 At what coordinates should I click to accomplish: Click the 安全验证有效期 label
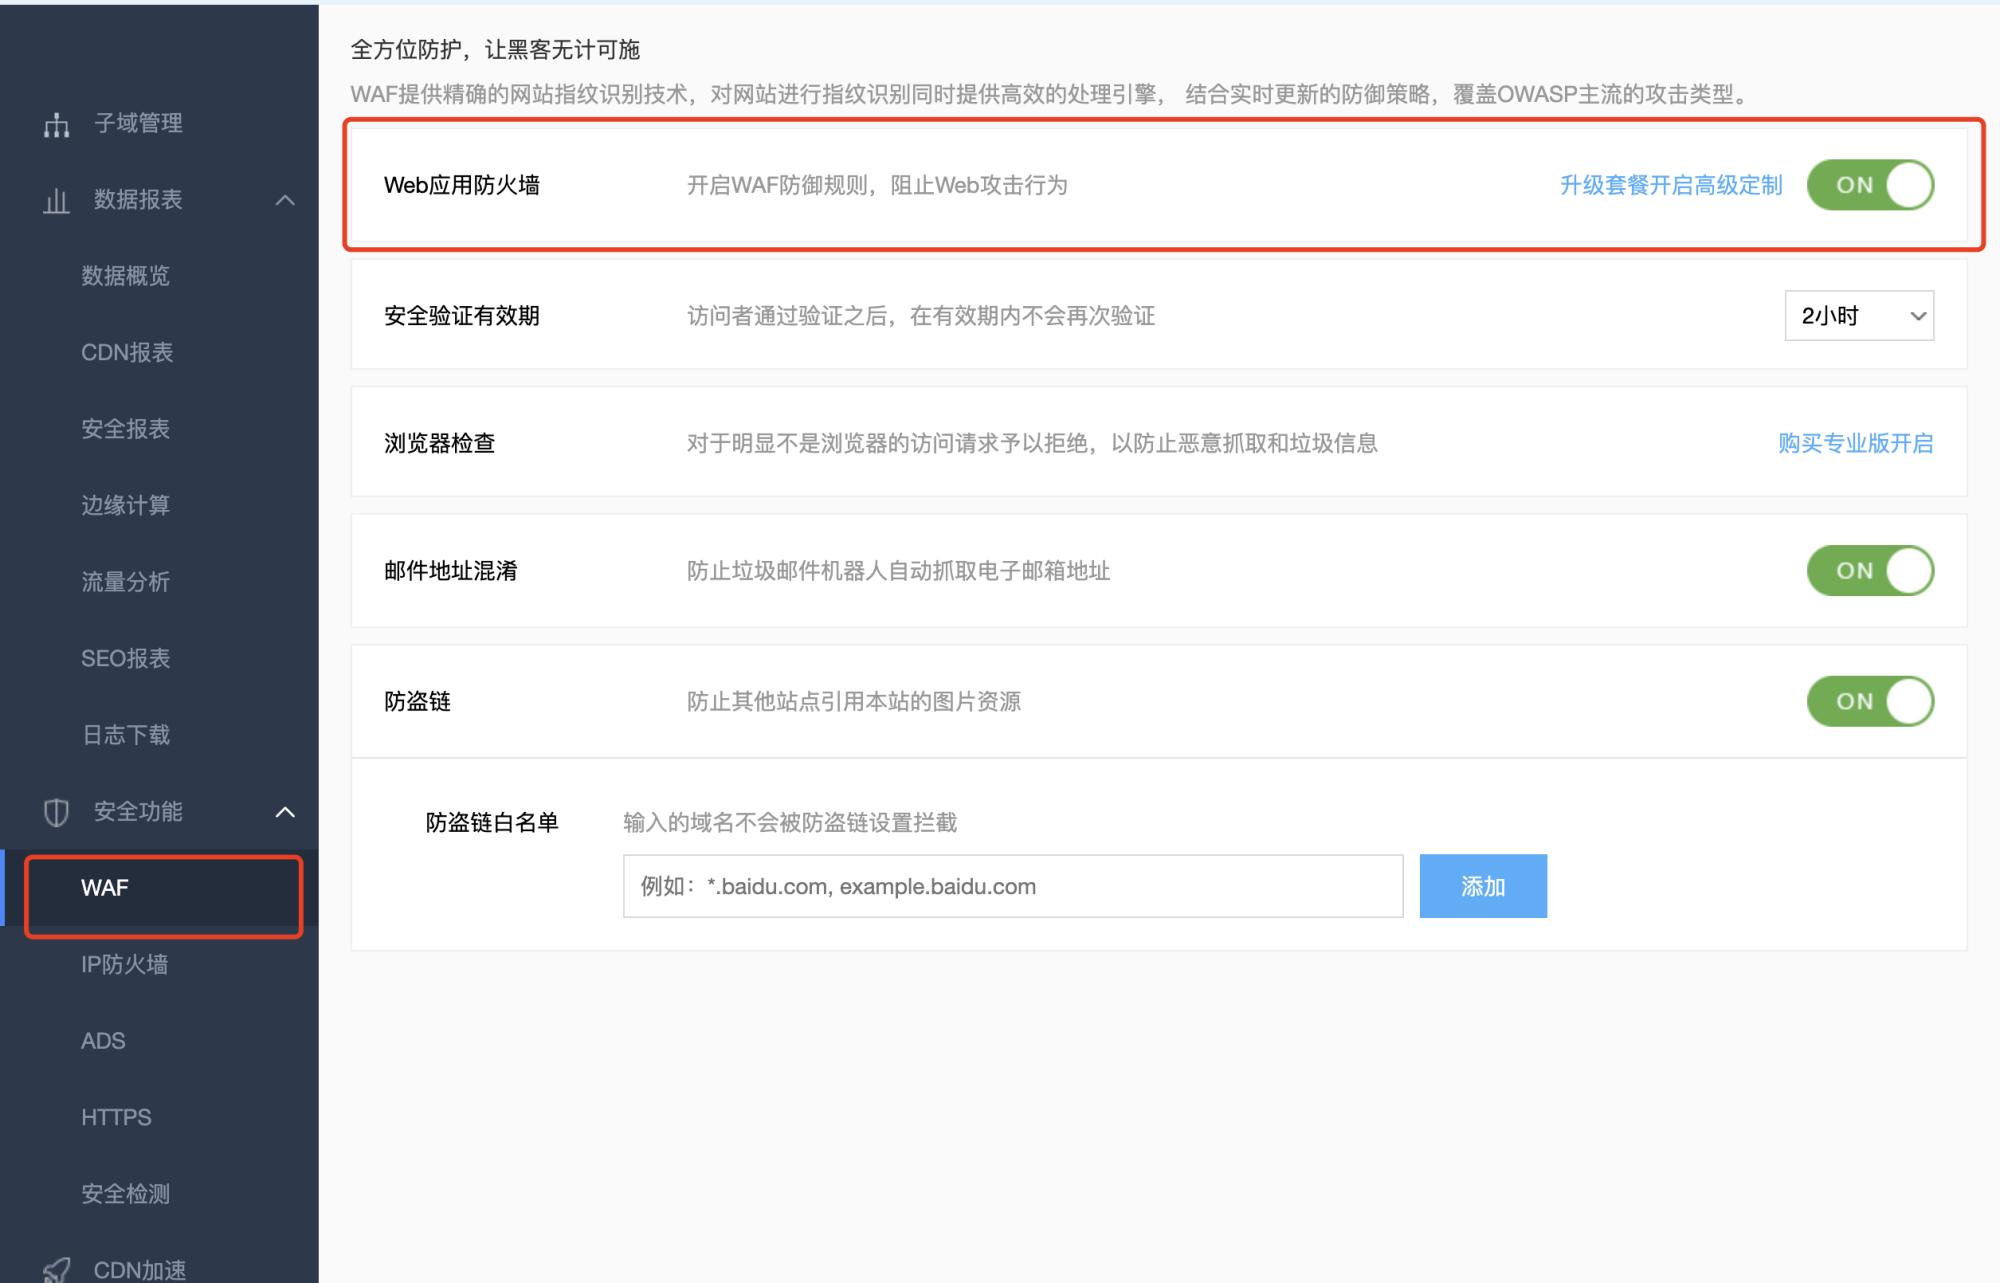point(462,316)
